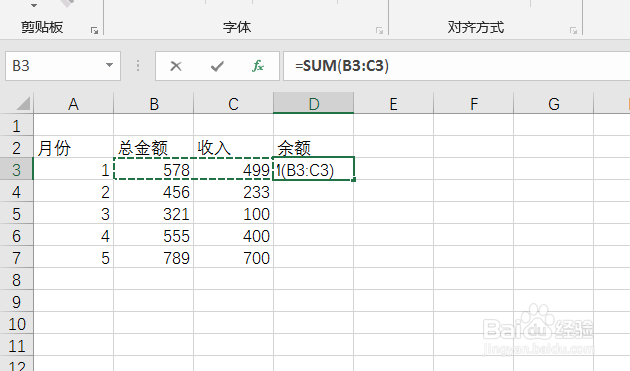Select column G header
Image resolution: width=630 pixels, height=371 pixels.
coord(553,104)
